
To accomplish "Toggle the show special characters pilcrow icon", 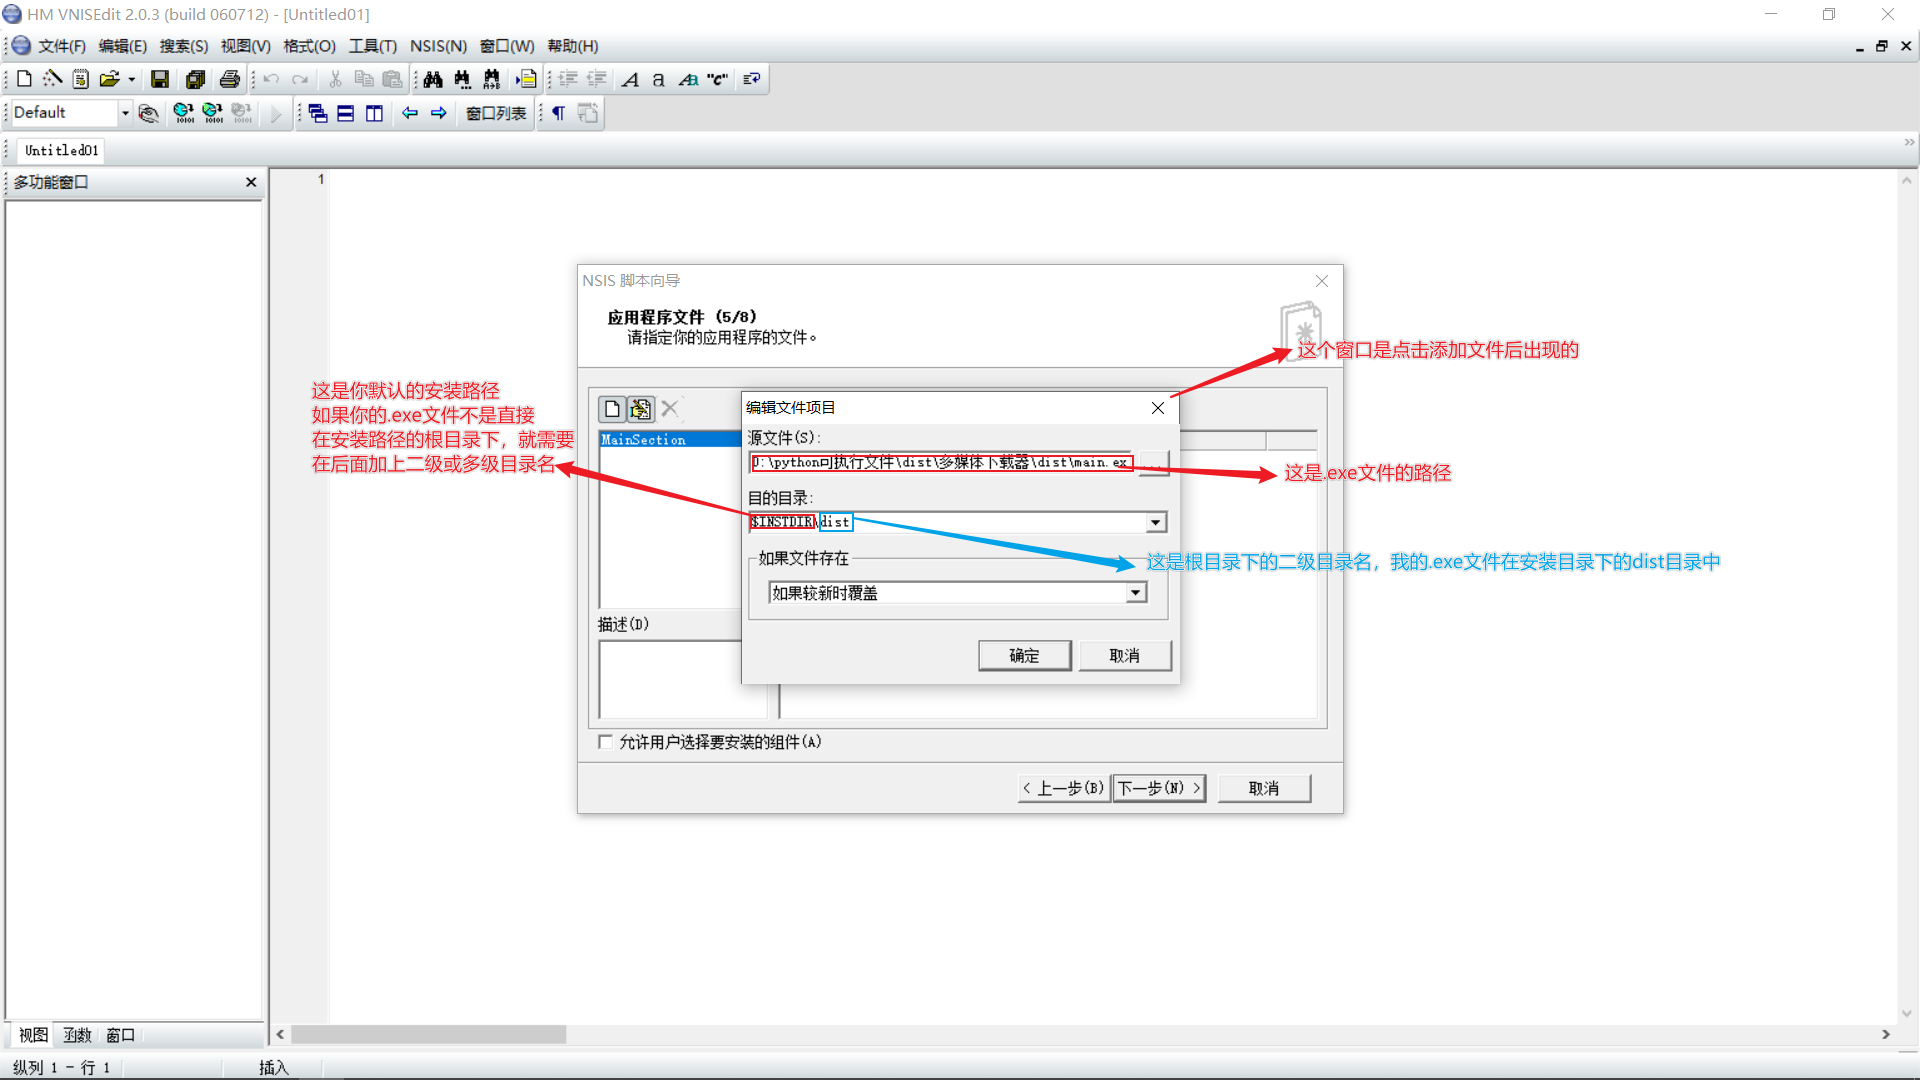I will pyautogui.click(x=559, y=113).
